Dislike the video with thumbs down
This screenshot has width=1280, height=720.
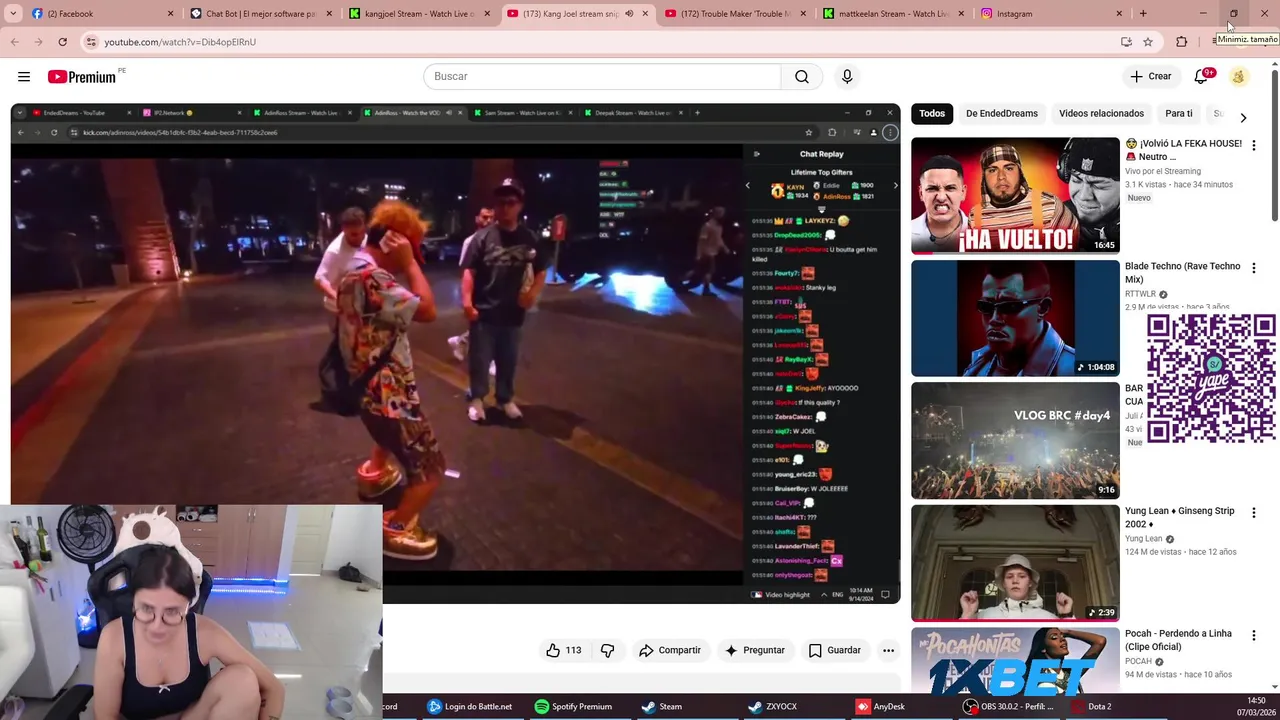607,650
